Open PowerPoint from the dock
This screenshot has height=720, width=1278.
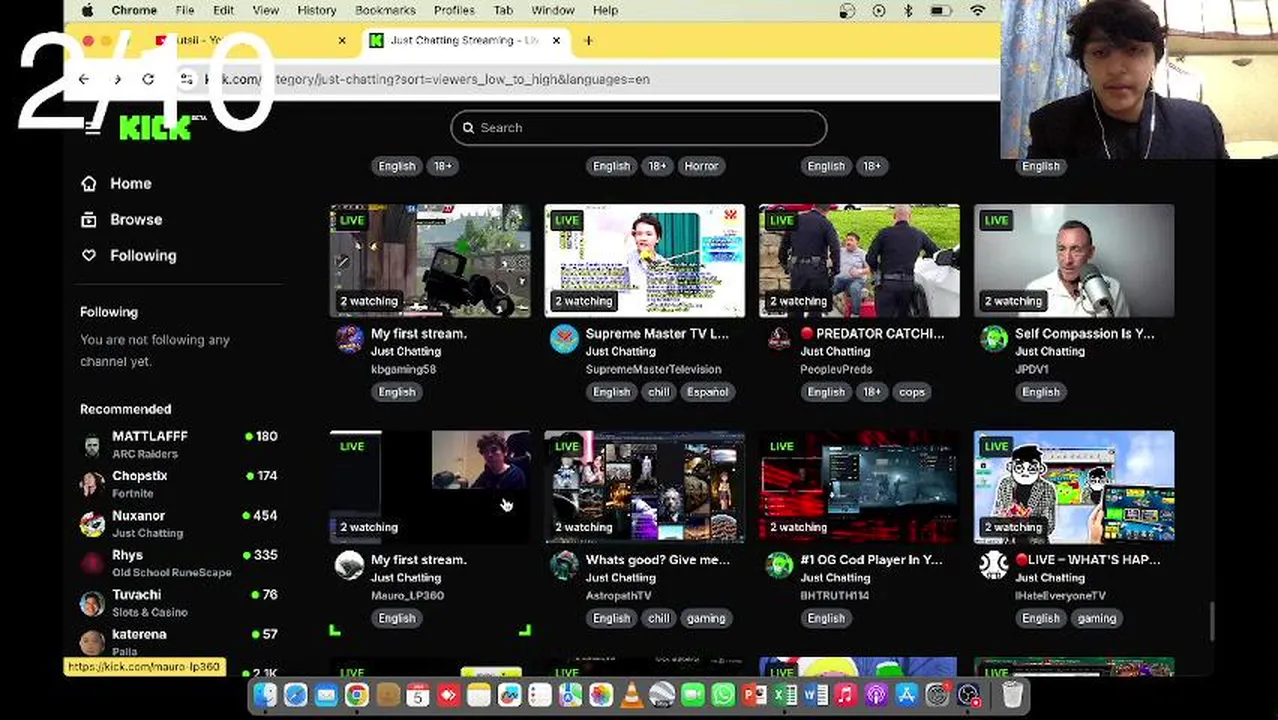coord(755,695)
